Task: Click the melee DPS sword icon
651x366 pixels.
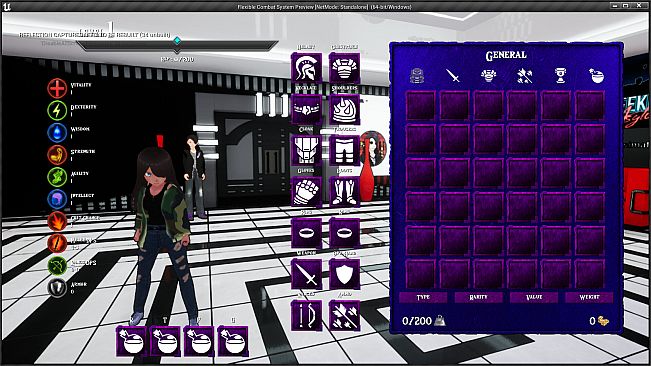Action: pyautogui.click(x=57, y=243)
